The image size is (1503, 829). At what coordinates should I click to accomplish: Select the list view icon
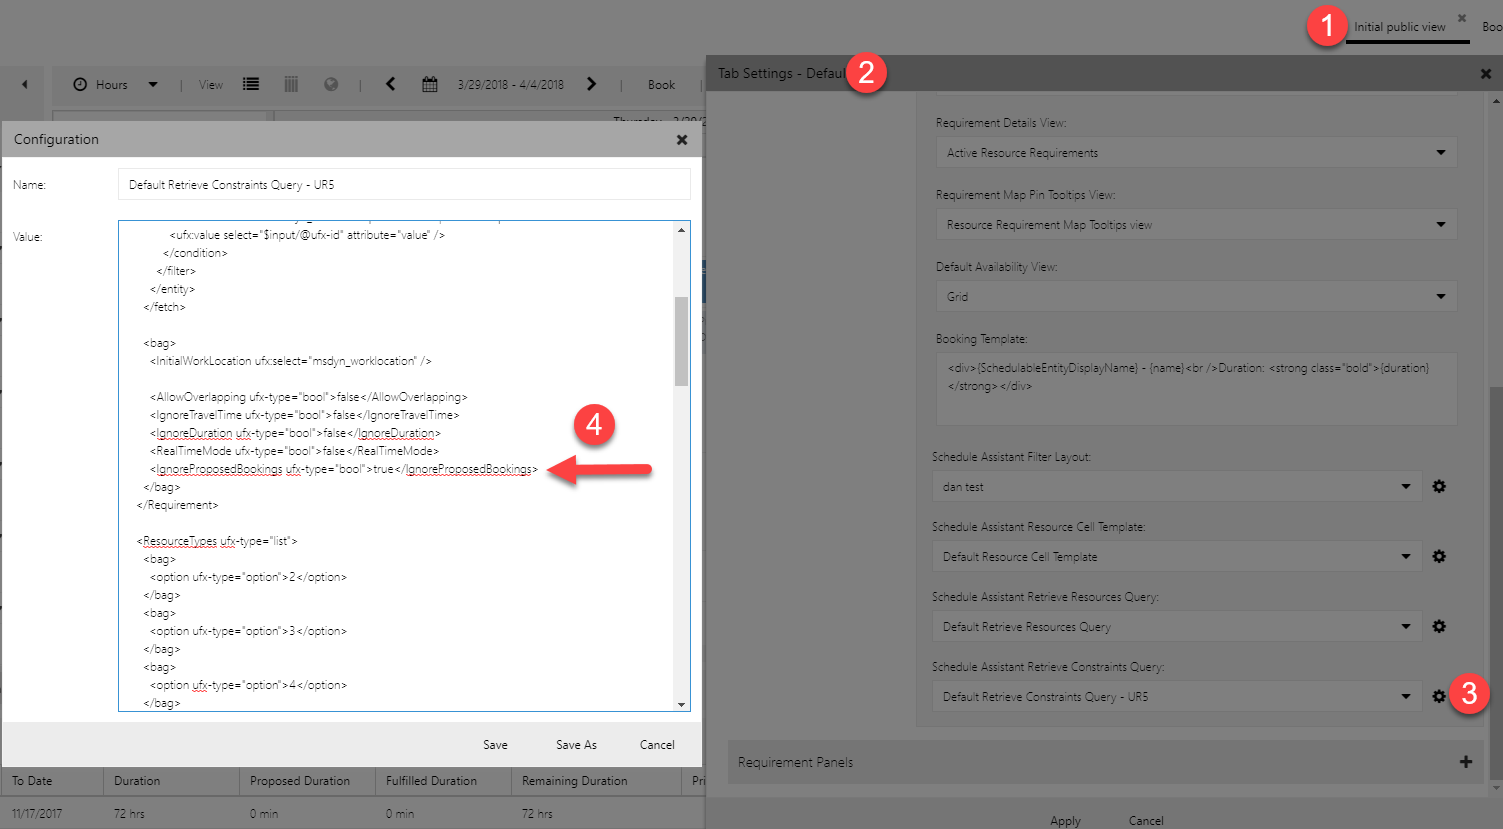[x=250, y=84]
